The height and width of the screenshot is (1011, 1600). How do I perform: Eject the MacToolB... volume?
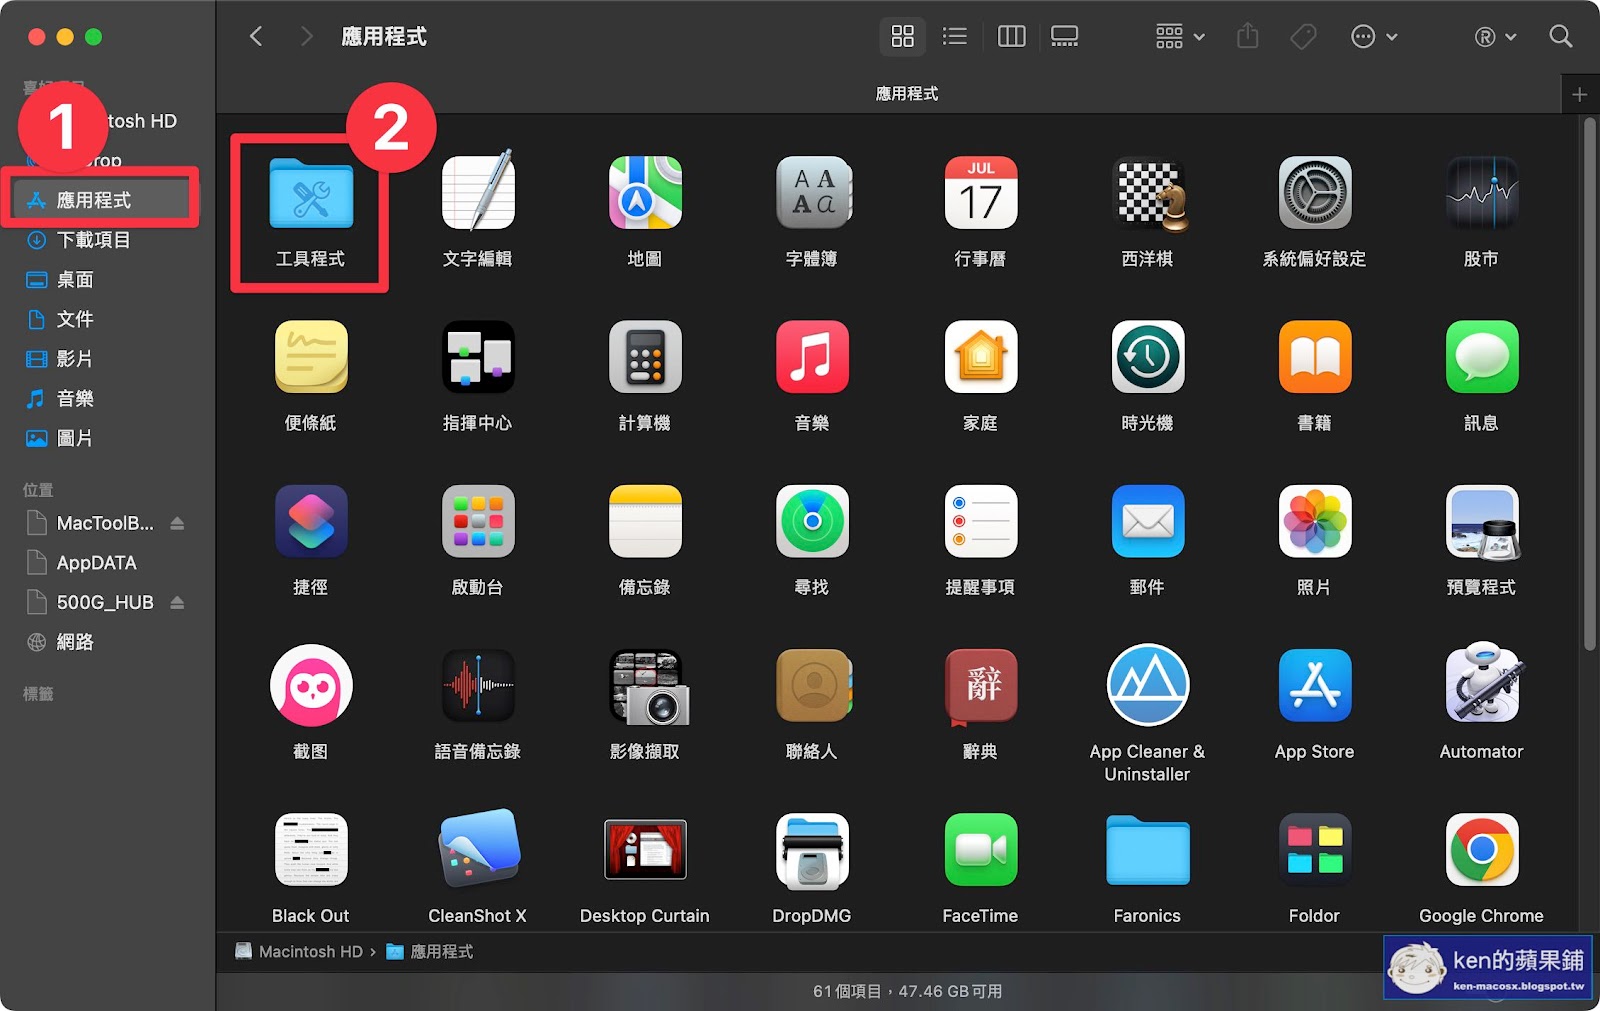point(177,523)
